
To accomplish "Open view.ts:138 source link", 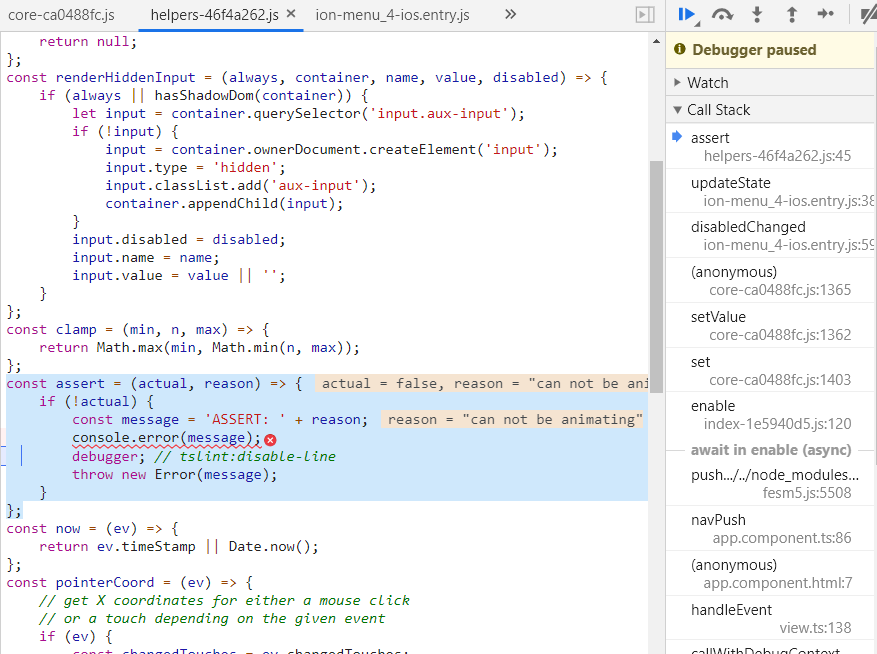I will coord(815,628).
